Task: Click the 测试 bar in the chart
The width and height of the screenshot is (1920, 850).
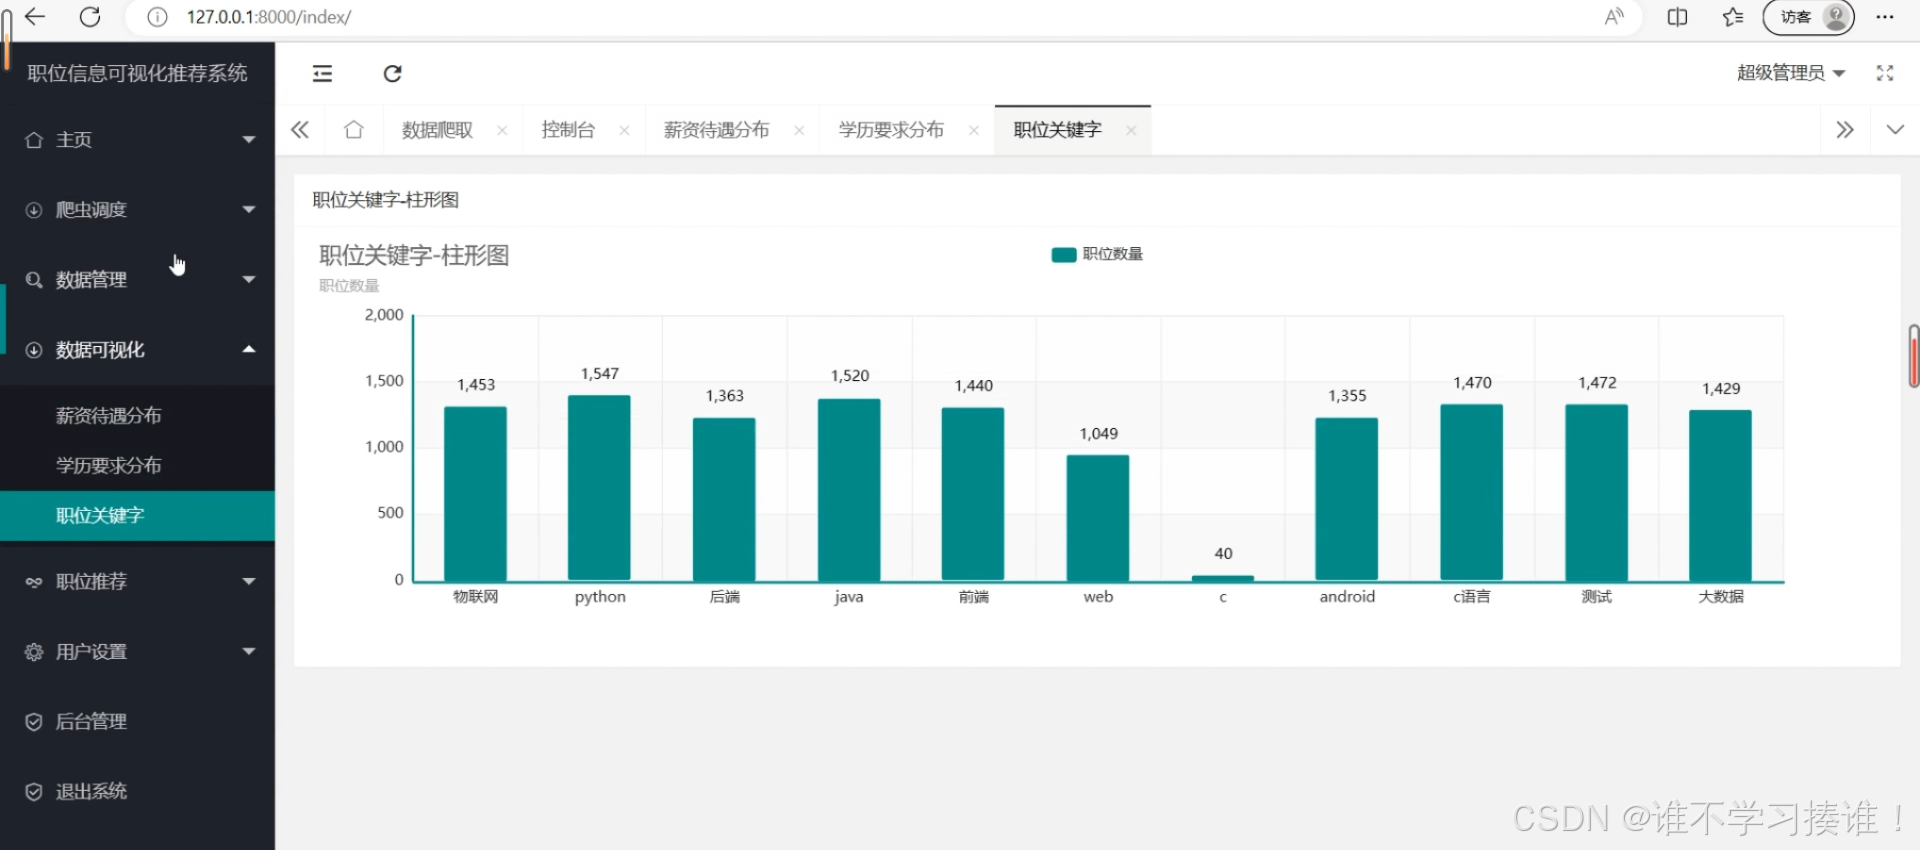Action: [x=1597, y=493]
